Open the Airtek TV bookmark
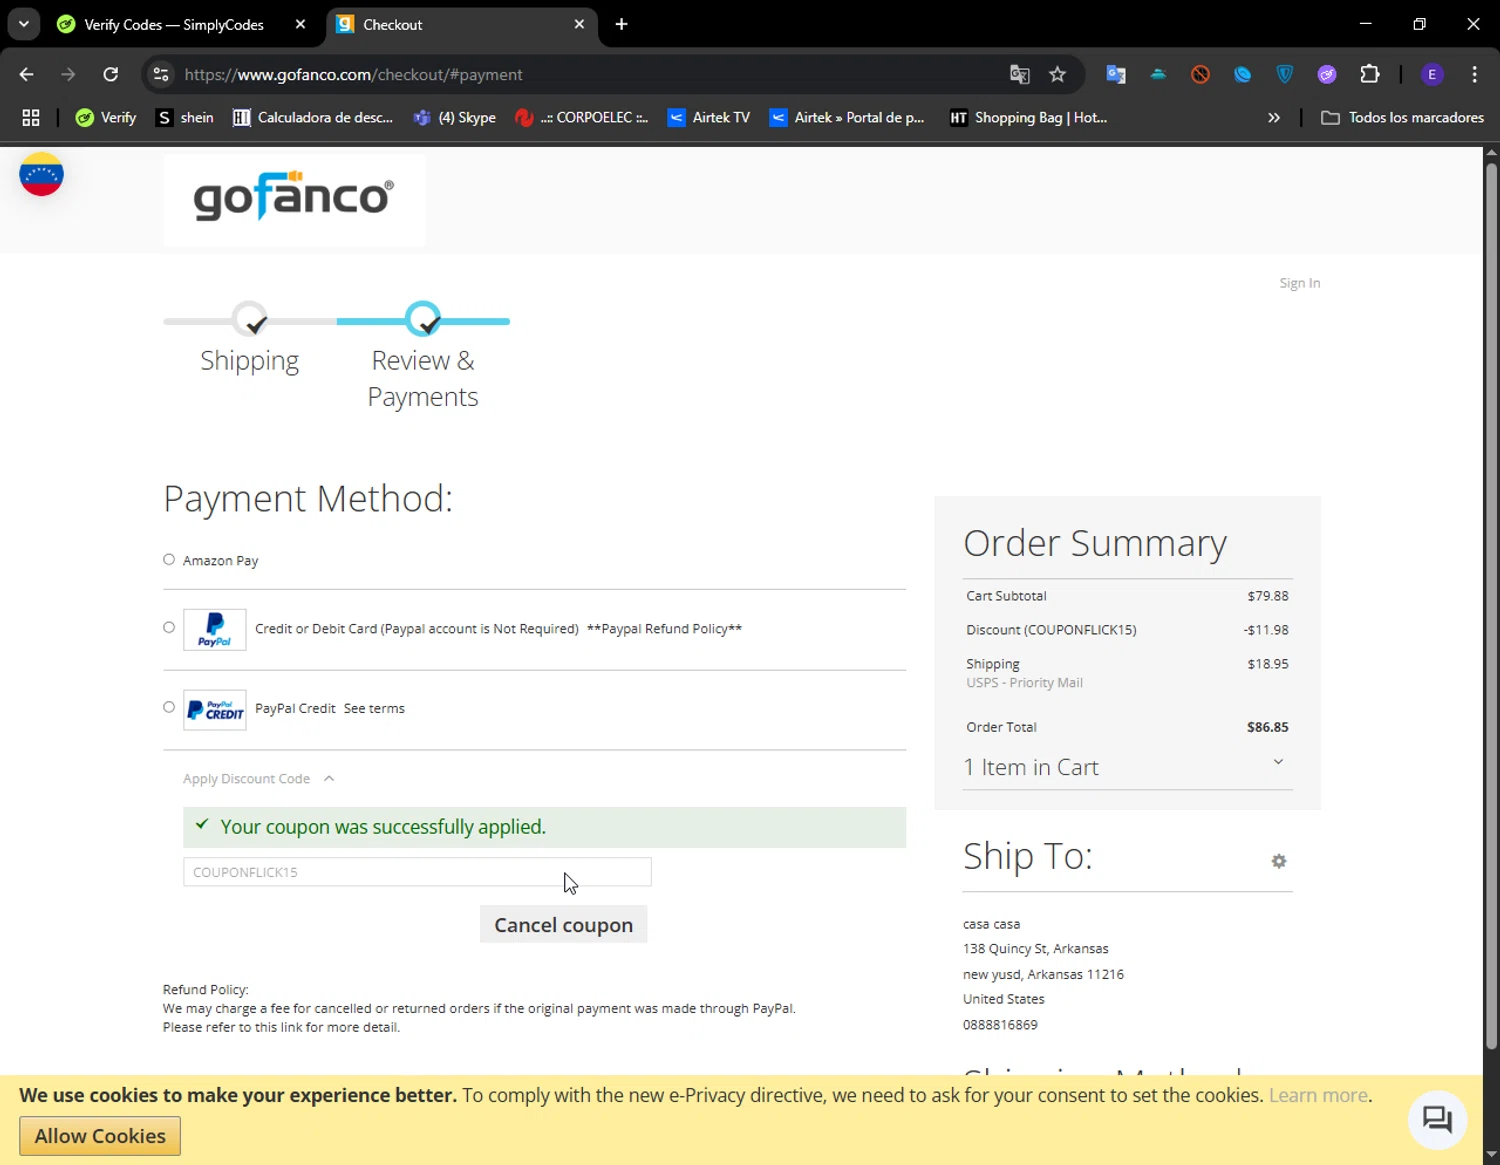 [x=709, y=117]
